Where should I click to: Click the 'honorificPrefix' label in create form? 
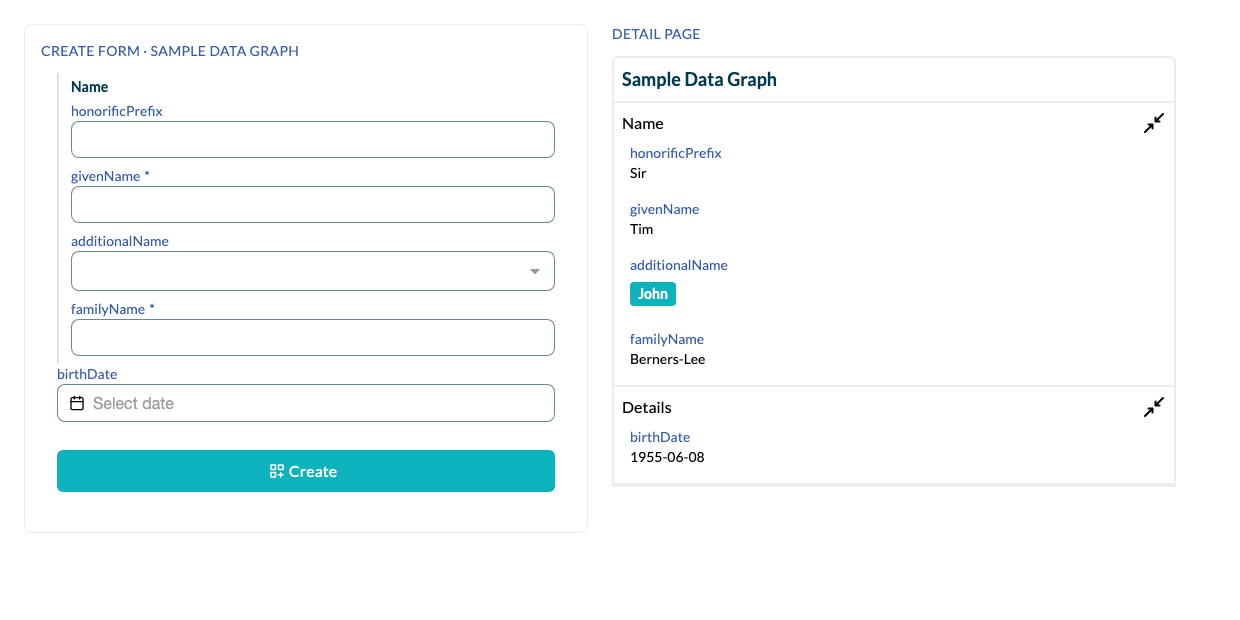pyautogui.click(x=117, y=111)
